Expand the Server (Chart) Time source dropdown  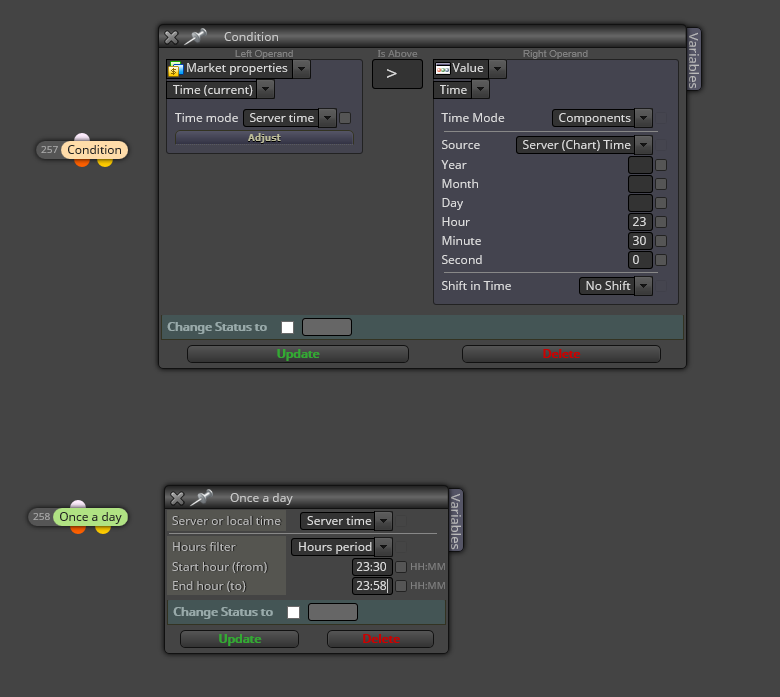click(584, 145)
